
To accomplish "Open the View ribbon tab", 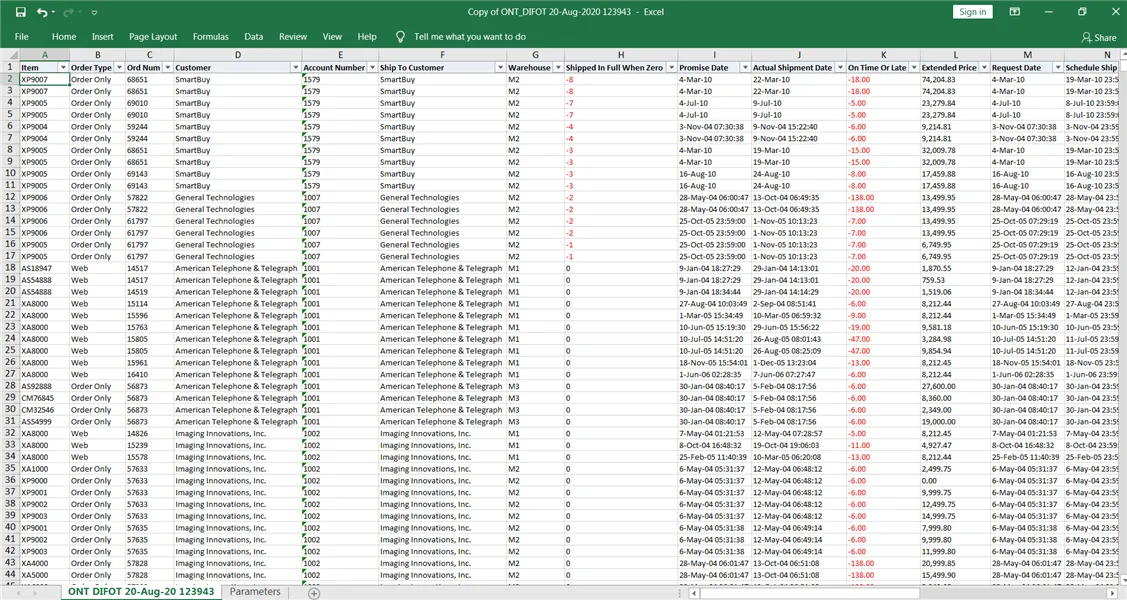I will click(332, 37).
